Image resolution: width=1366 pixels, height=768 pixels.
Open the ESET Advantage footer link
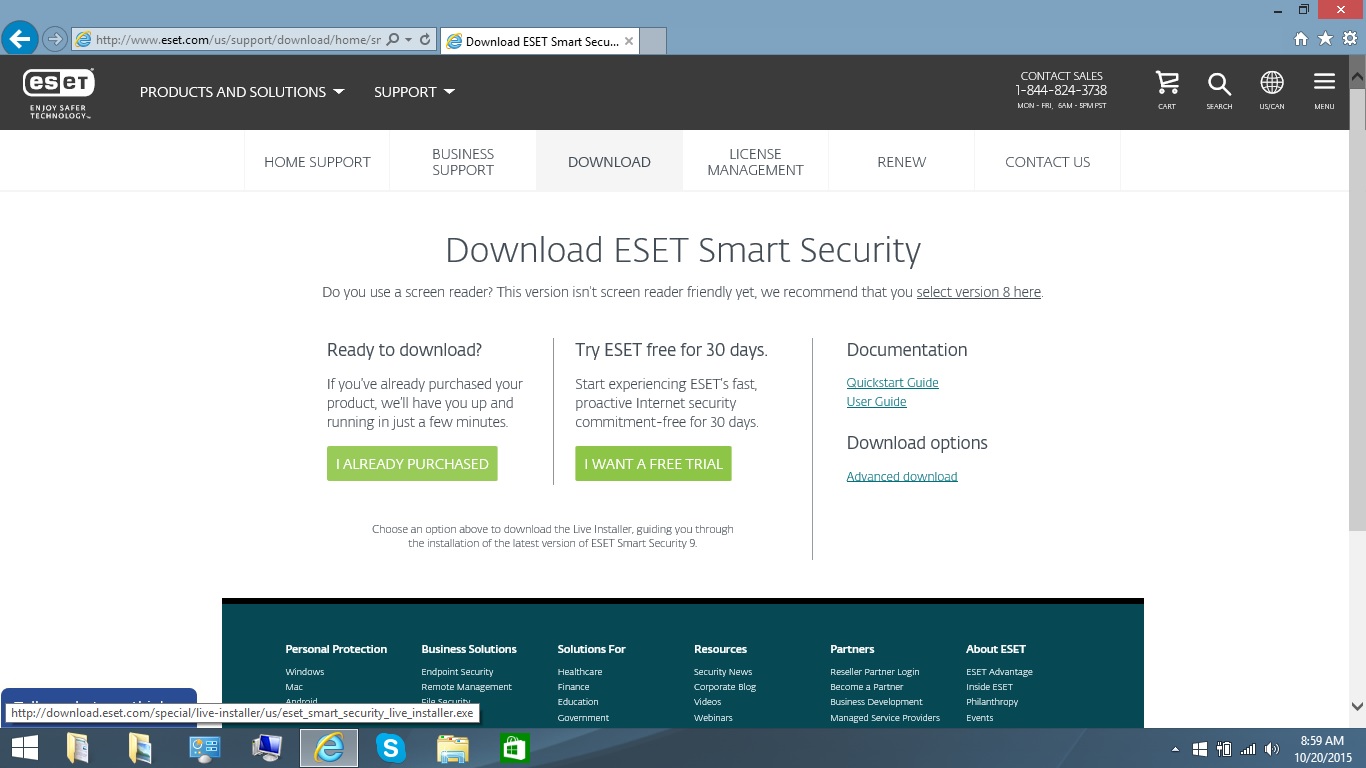(999, 672)
